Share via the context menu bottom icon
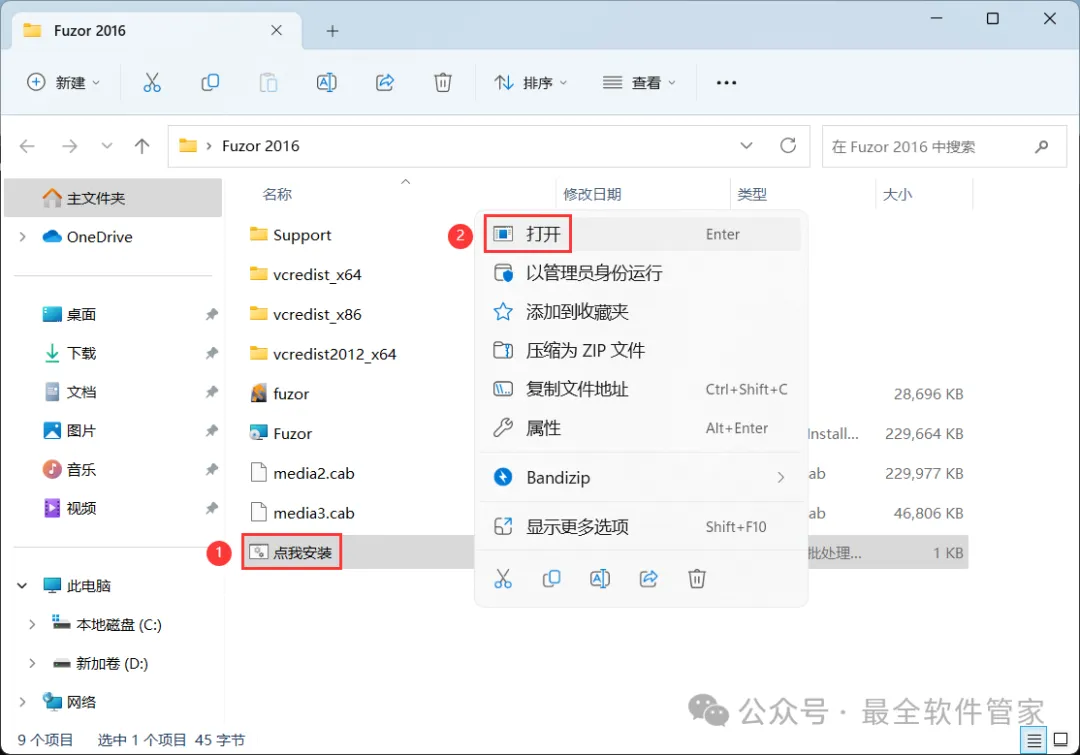Viewport: 1080px width, 755px height. [x=648, y=579]
